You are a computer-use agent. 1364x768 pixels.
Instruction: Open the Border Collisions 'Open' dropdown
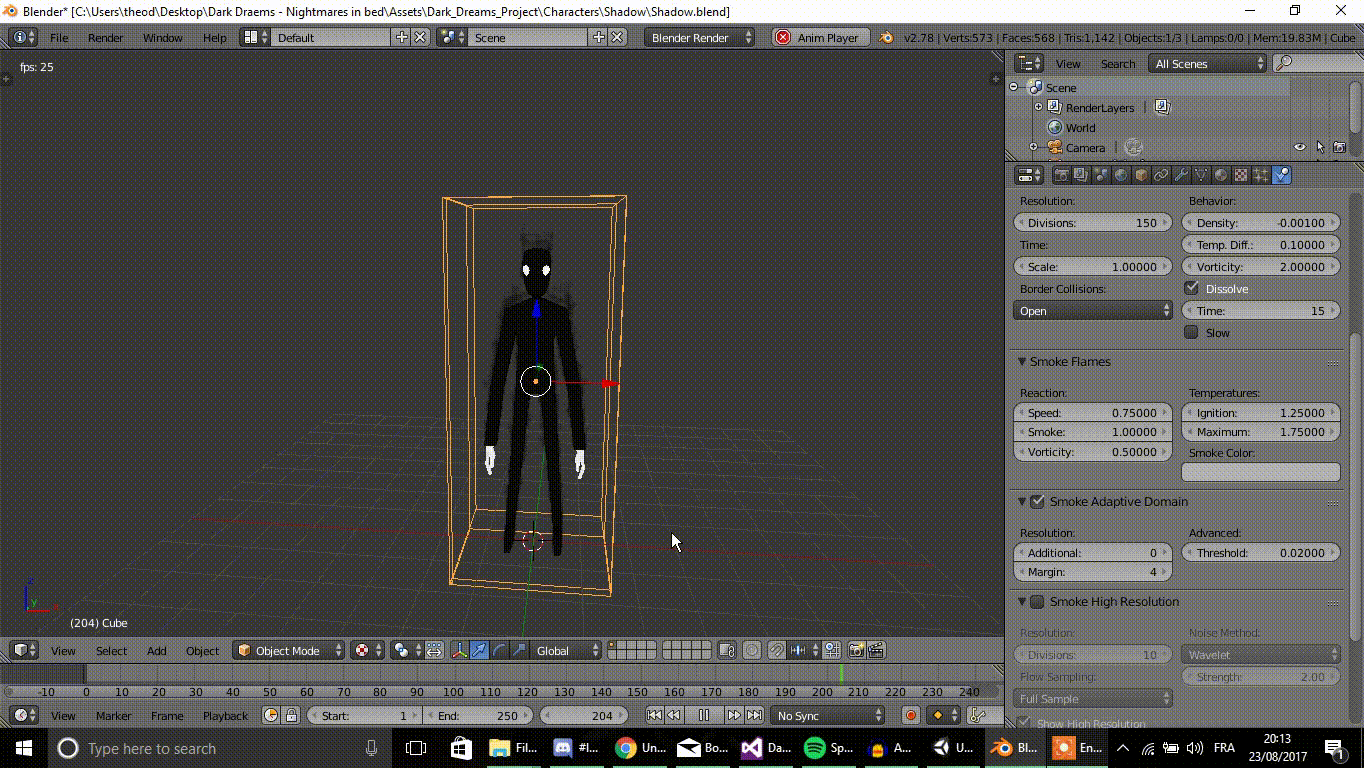click(1093, 311)
